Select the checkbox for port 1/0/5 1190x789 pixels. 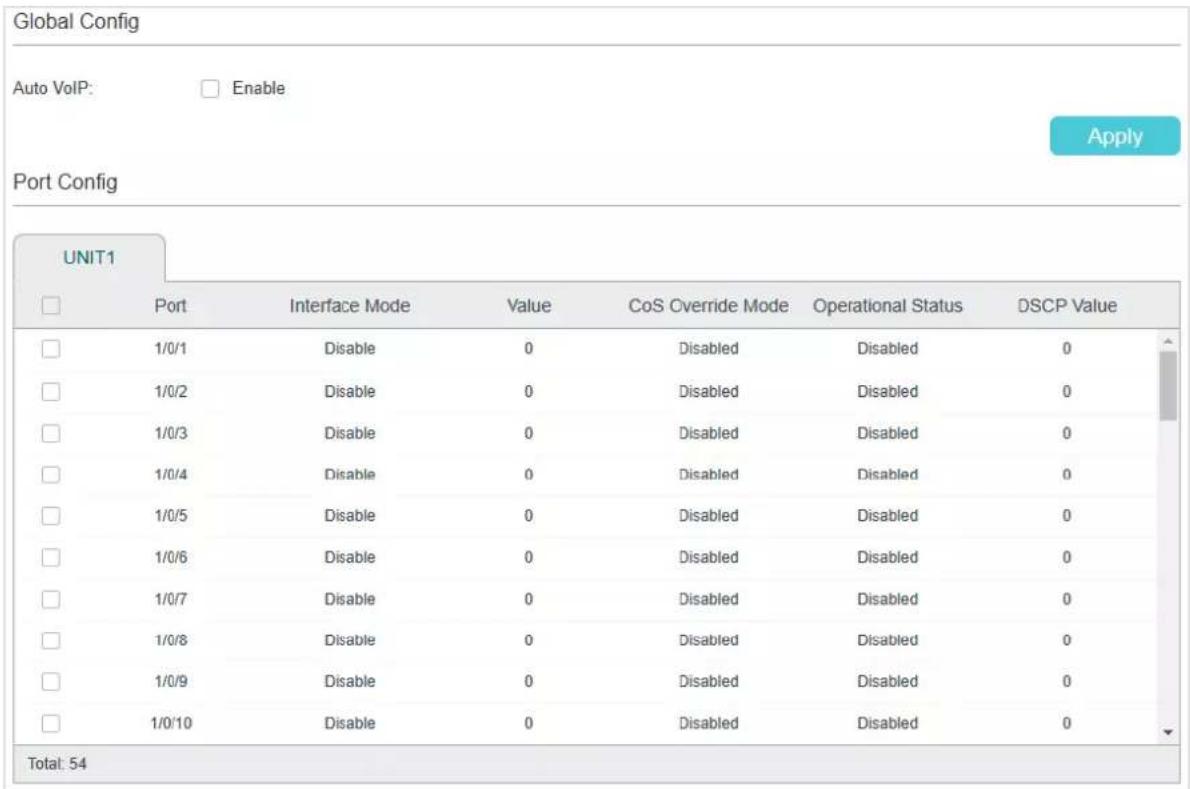51,516
